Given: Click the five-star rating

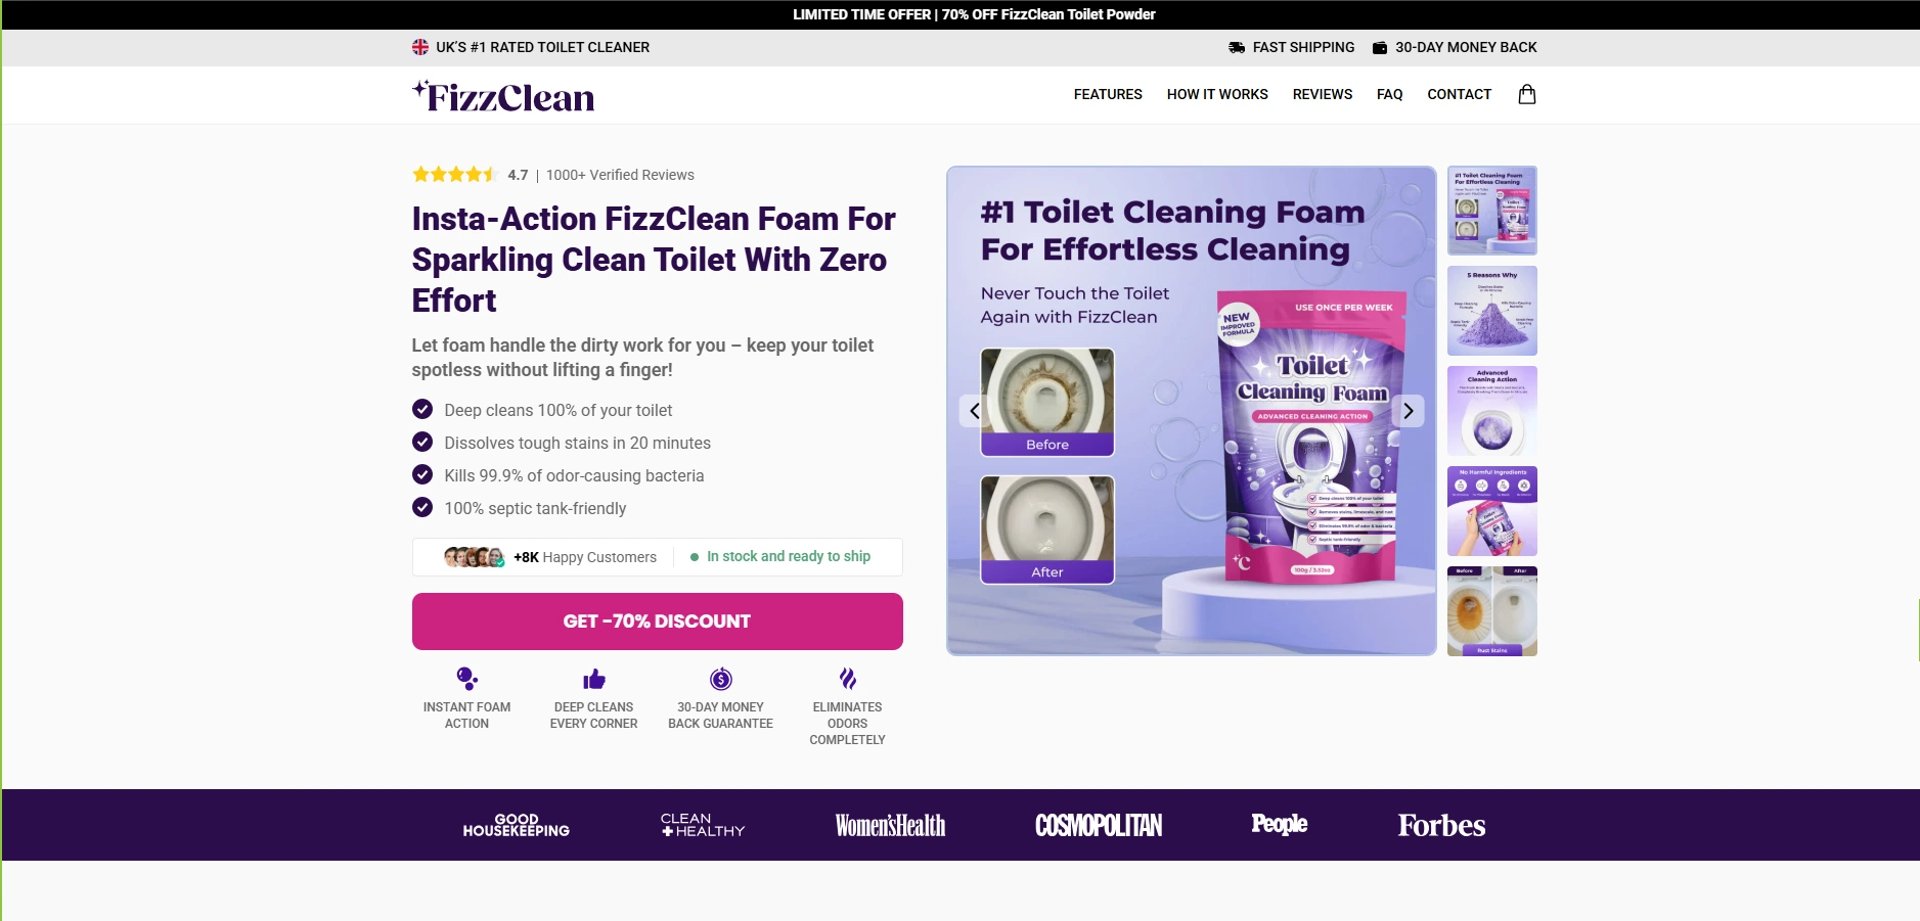Looking at the screenshot, I should point(454,174).
